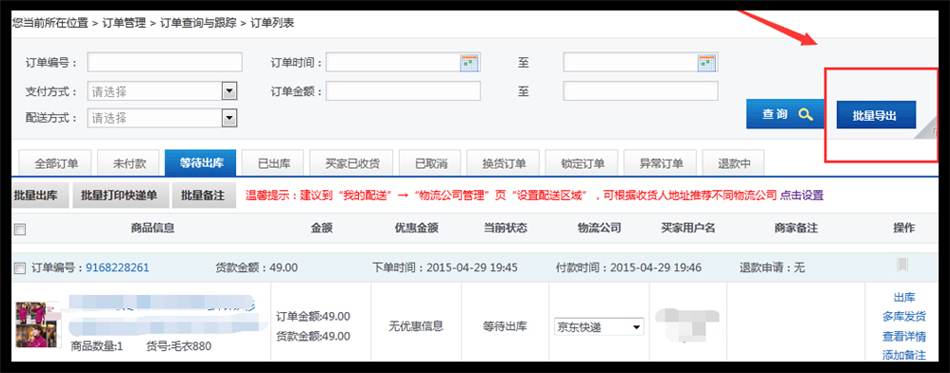Focus the 订单时间 end date field
The width and height of the screenshot is (950, 373).
click(x=640, y=62)
